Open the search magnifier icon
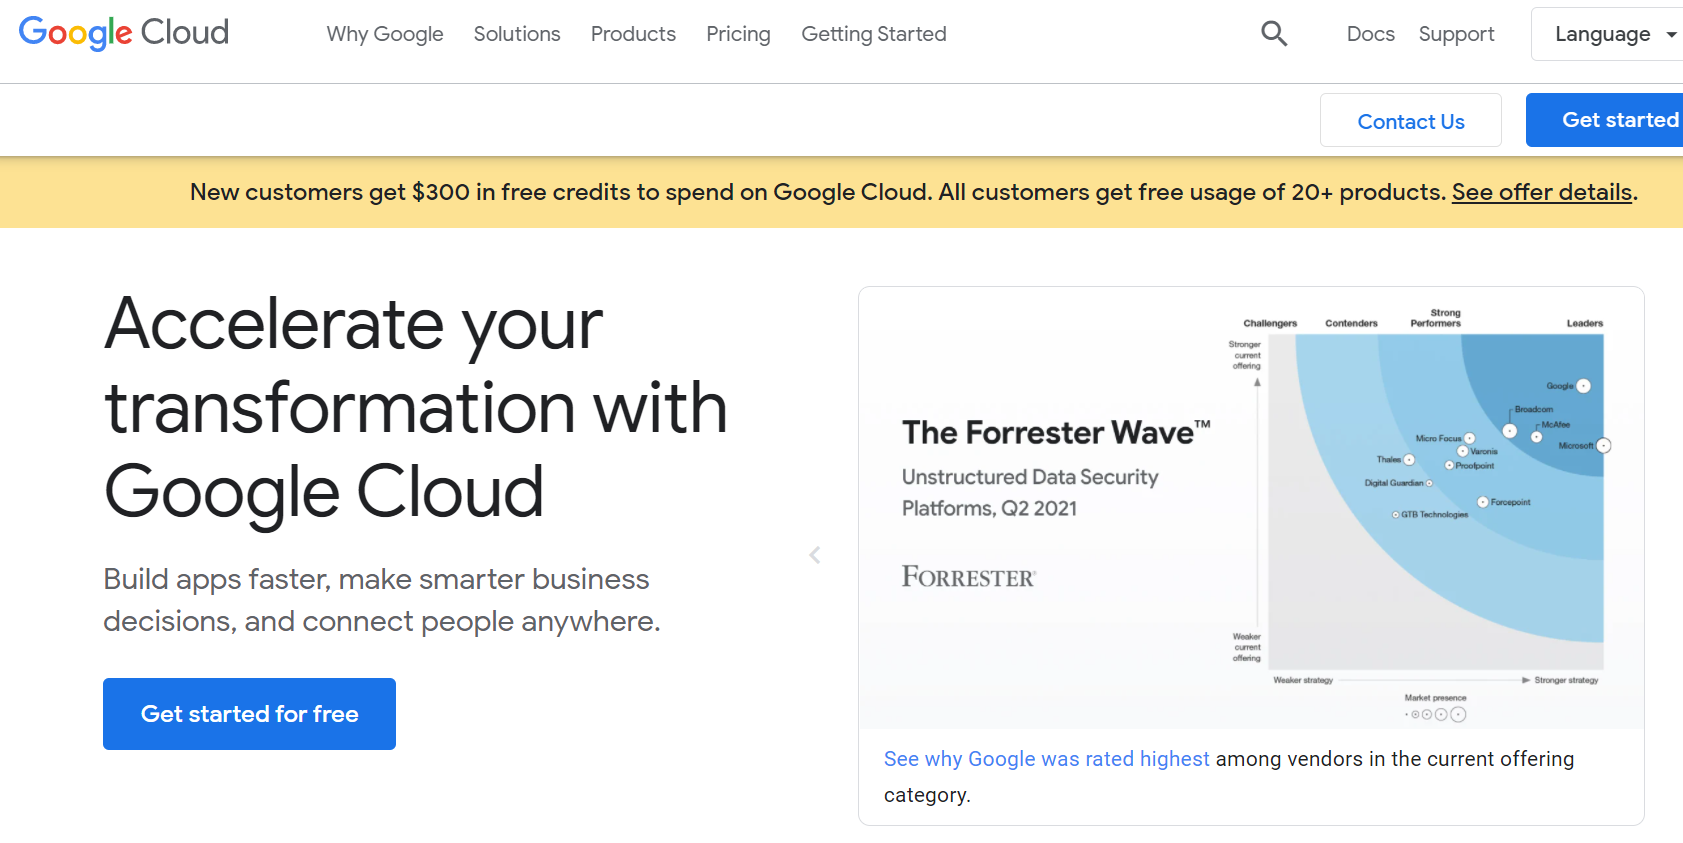This screenshot has height=843, width=1683. coord(1274,34)
